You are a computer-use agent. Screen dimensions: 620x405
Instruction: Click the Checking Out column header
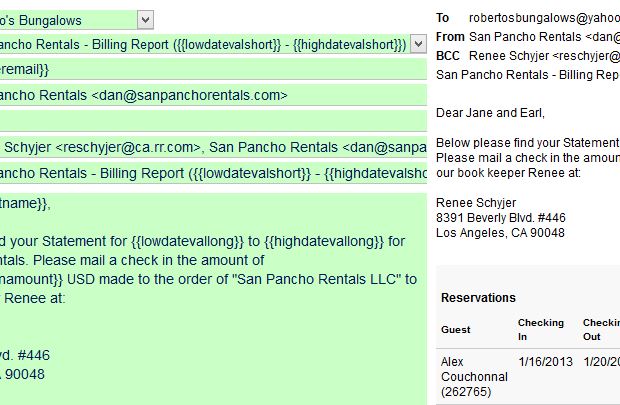(601, 329)
